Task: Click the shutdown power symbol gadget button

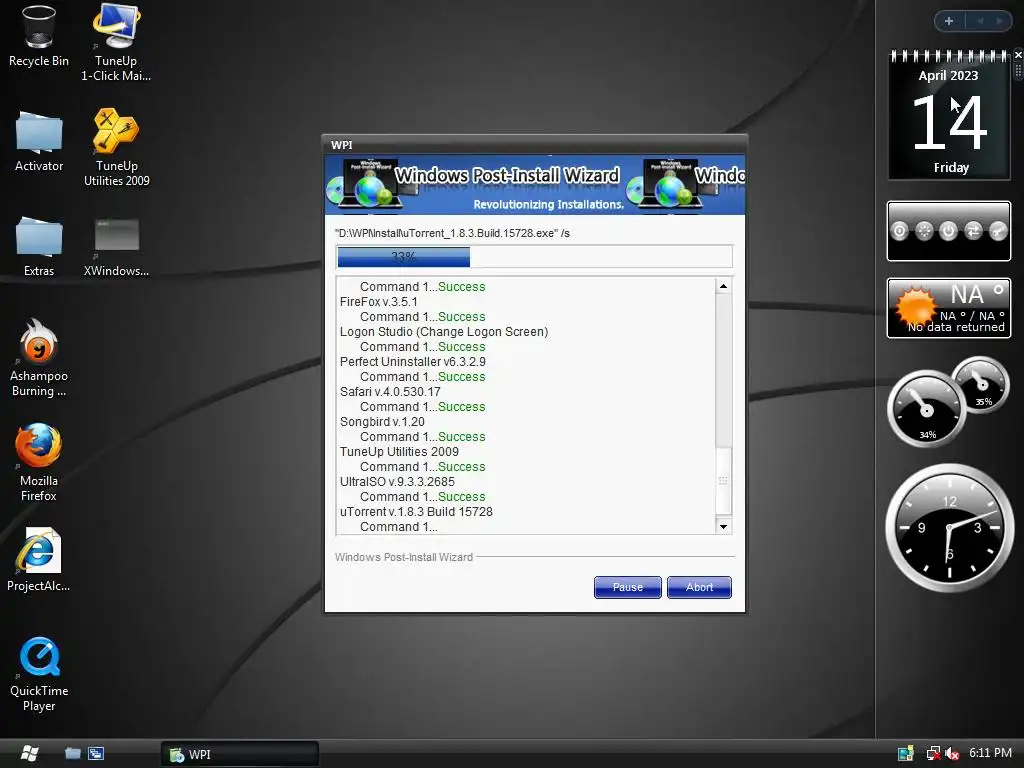Action: tap(948, 231)
